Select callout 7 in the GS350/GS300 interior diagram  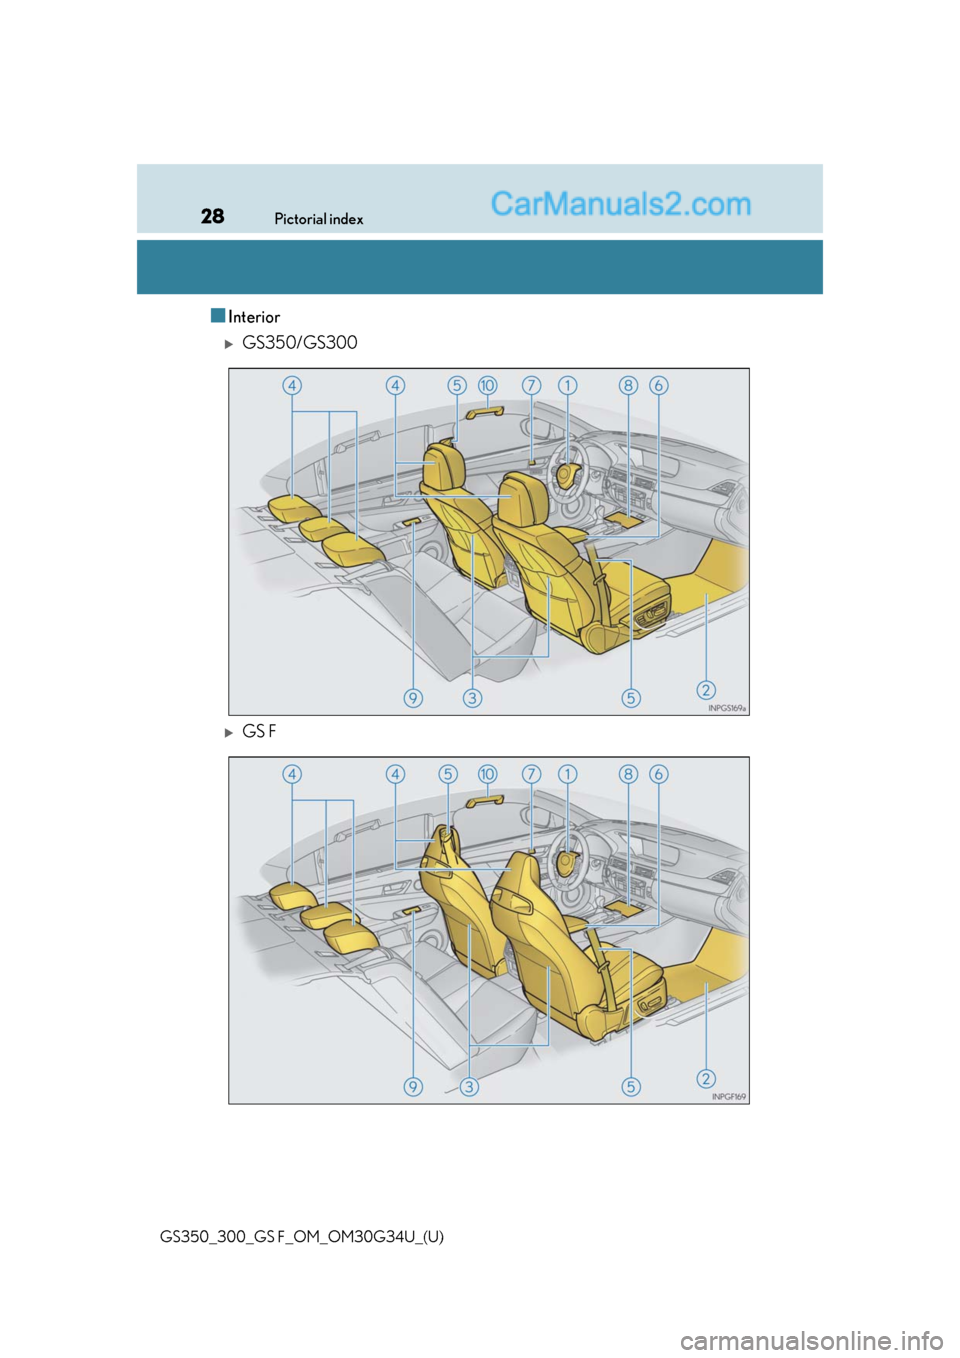click(x=531, y=385)
